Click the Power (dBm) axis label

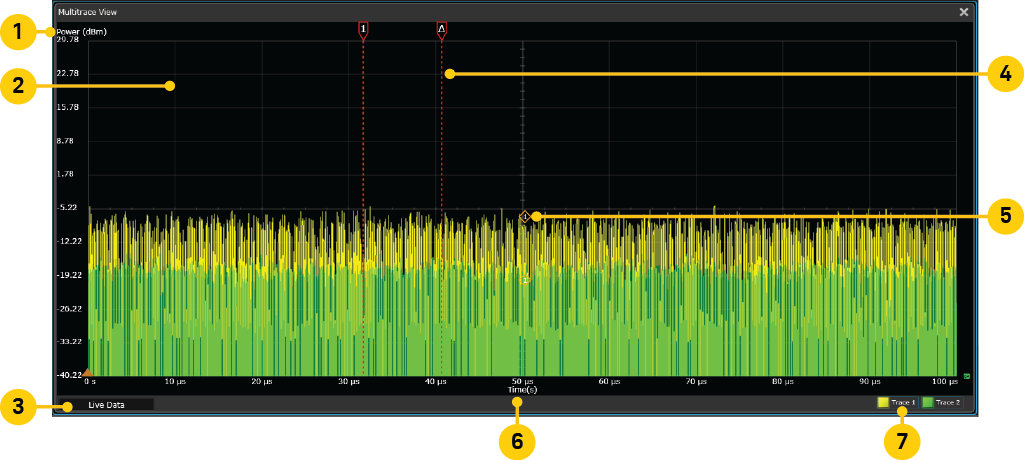tap(81, 31)
